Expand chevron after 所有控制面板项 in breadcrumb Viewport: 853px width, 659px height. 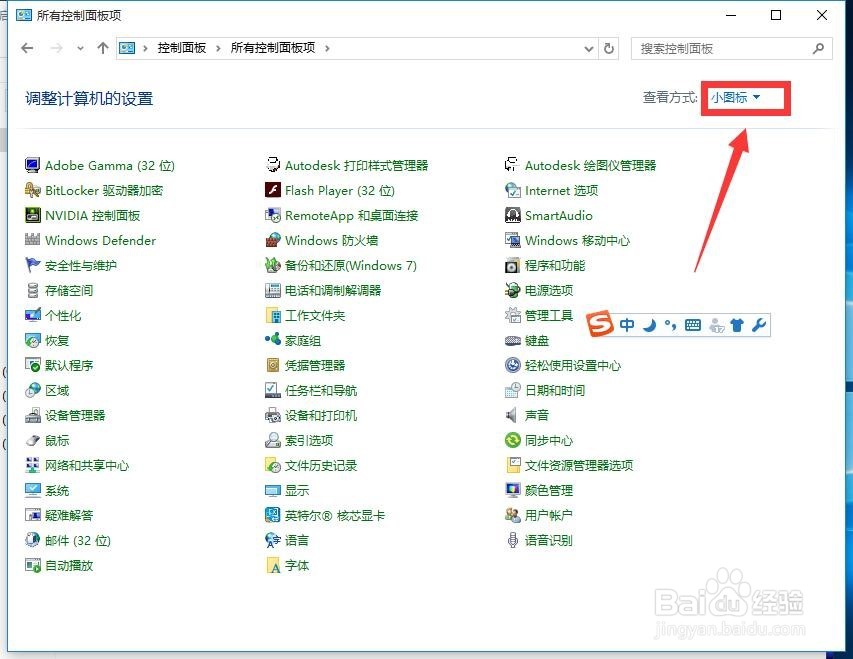pos(327,48)
